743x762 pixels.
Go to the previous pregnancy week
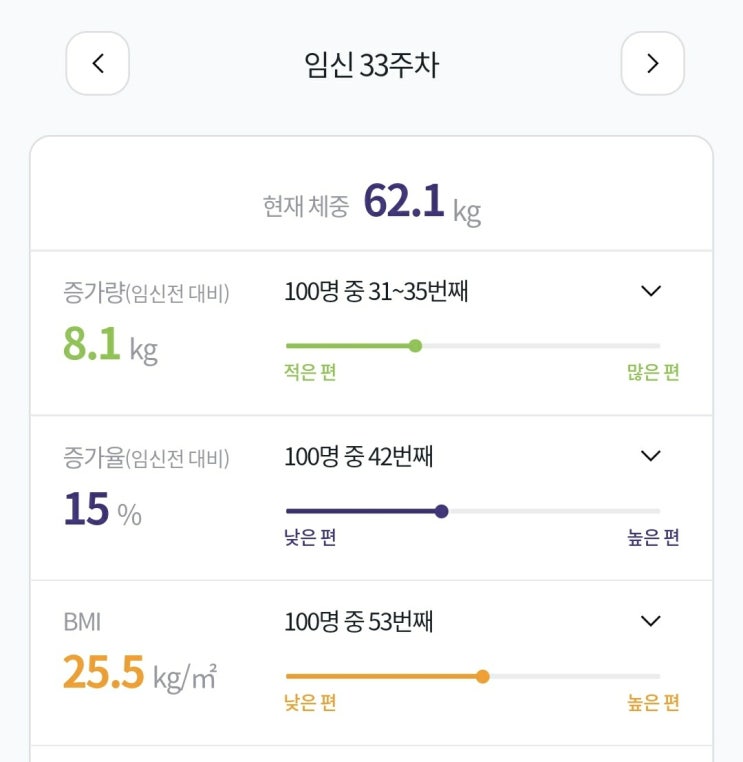(x=98, y=64)
